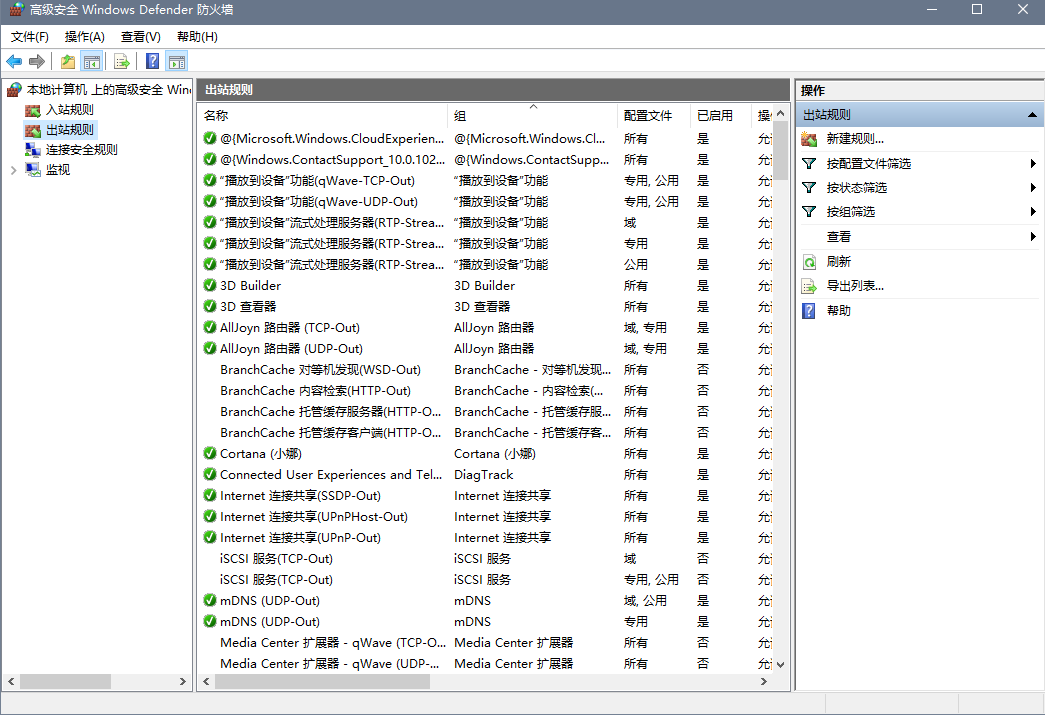Click the 按组筛选 funnel icon
This screenshot has height=715, width=1045.
pos(809,211)
